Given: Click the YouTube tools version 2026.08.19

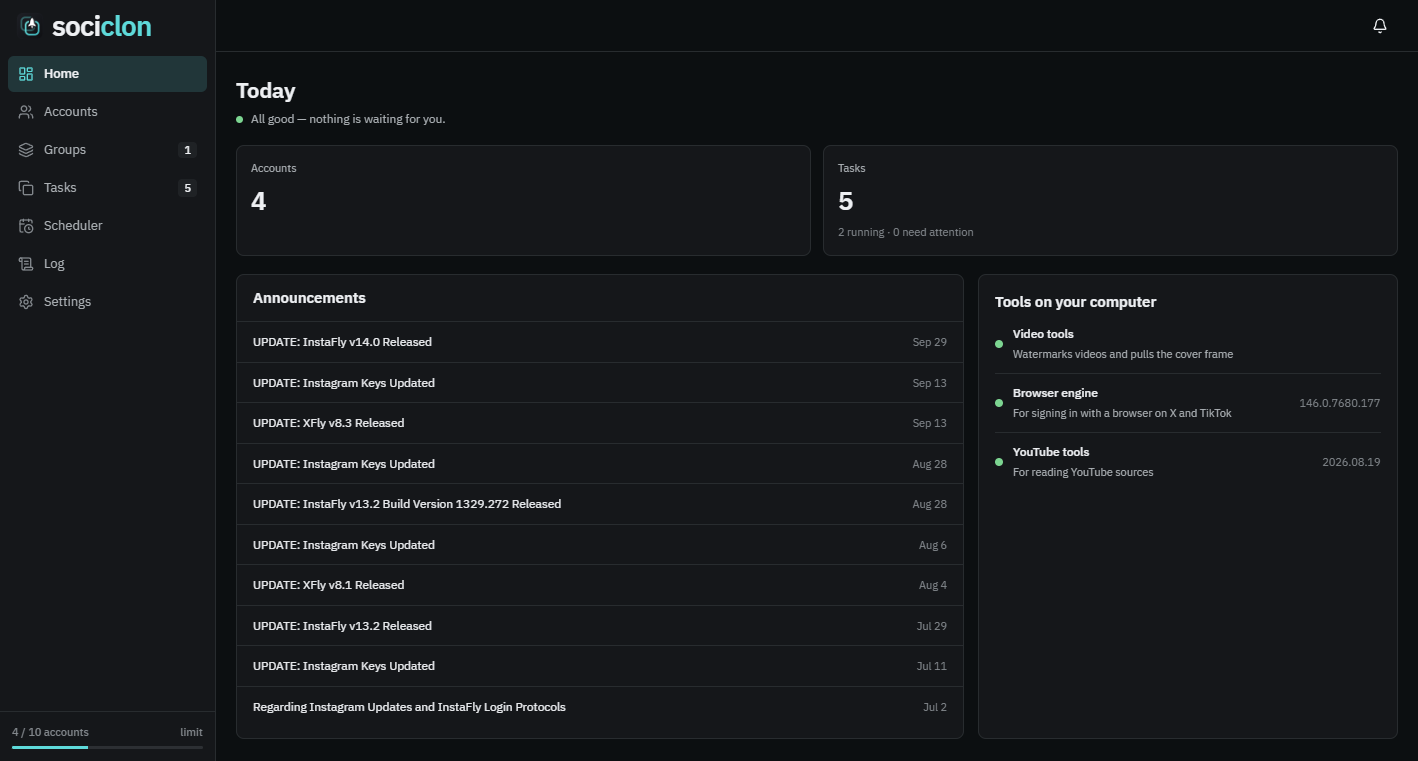Looking at the screenshot, I should pyautogui.click(x=1351, y=462).
